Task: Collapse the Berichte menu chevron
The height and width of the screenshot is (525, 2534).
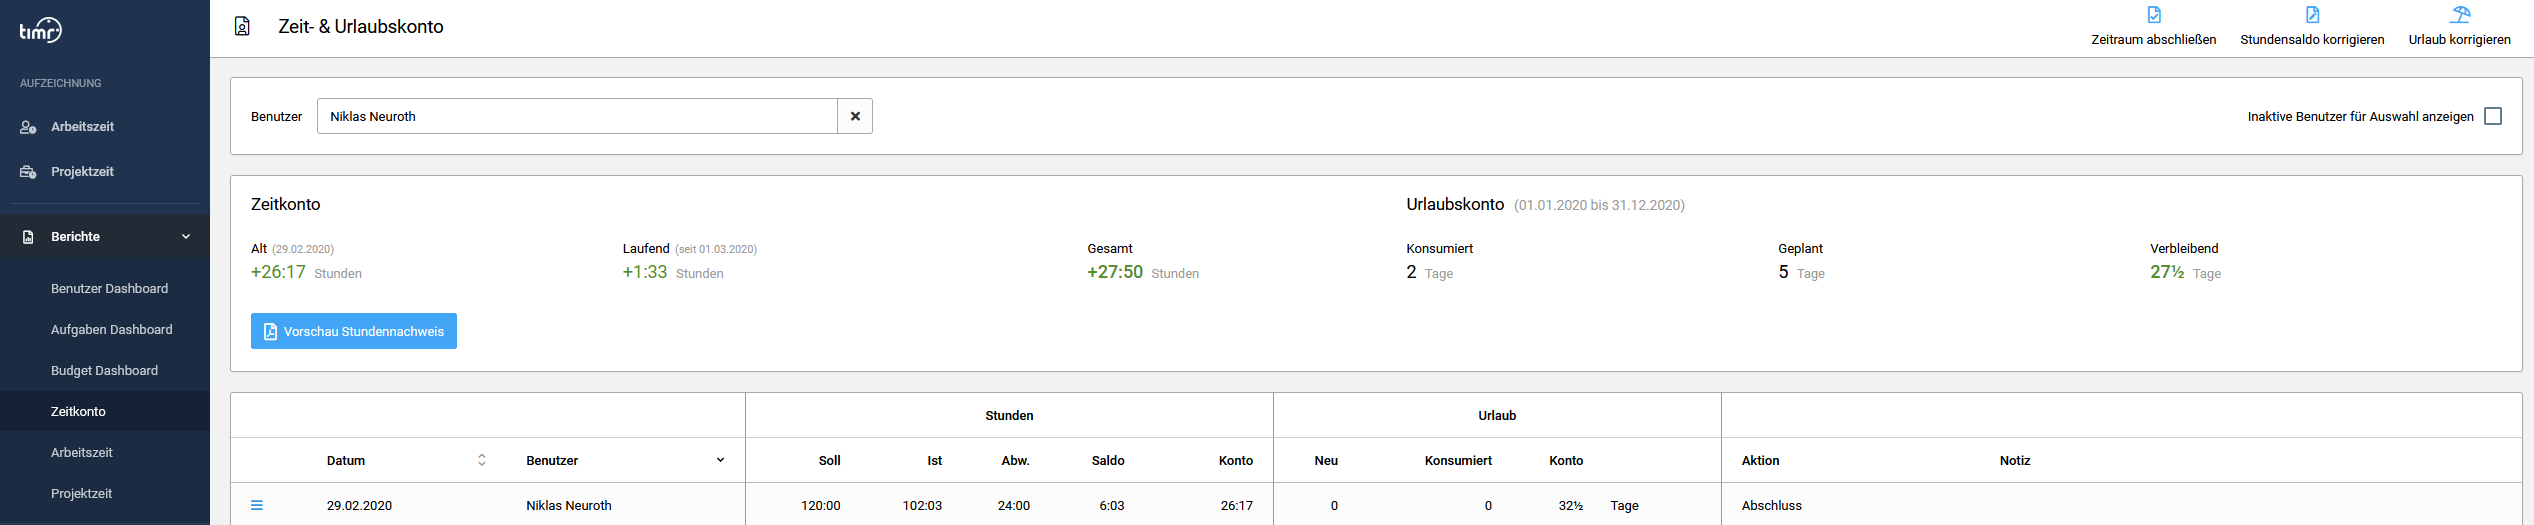Action: coord(186,237)
